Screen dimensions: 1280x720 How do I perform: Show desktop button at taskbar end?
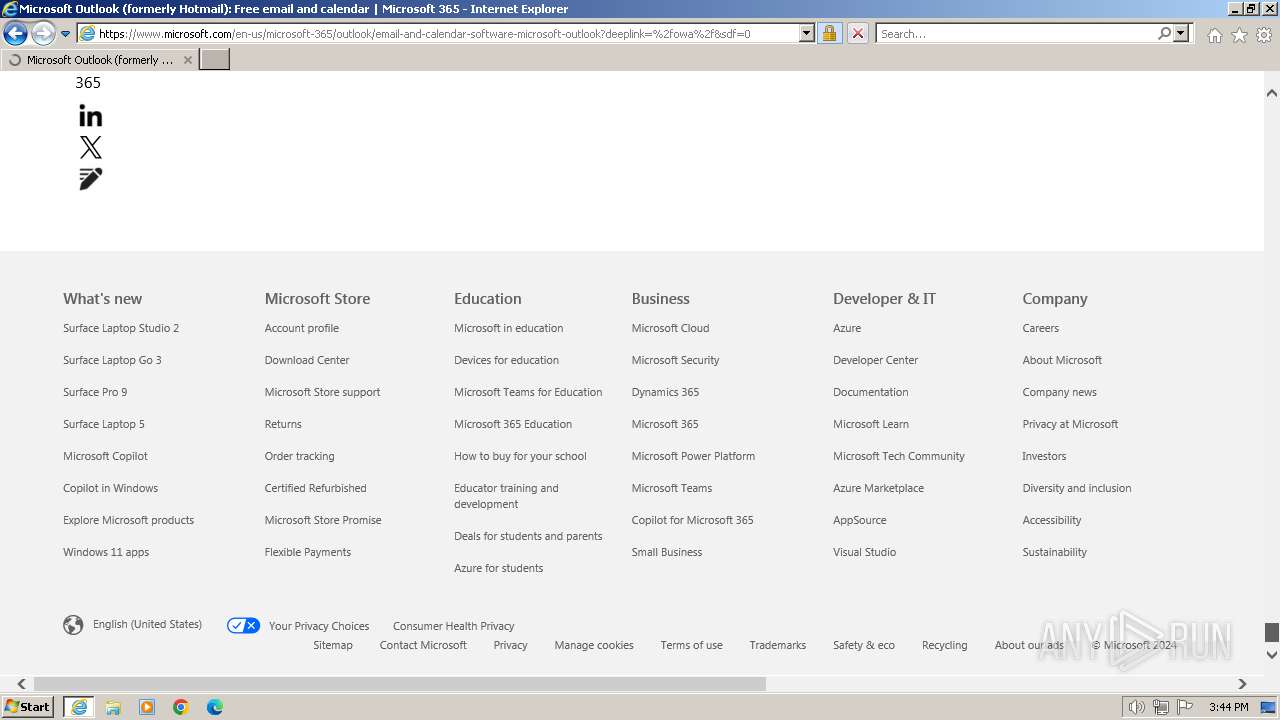tap(1269, 707)
